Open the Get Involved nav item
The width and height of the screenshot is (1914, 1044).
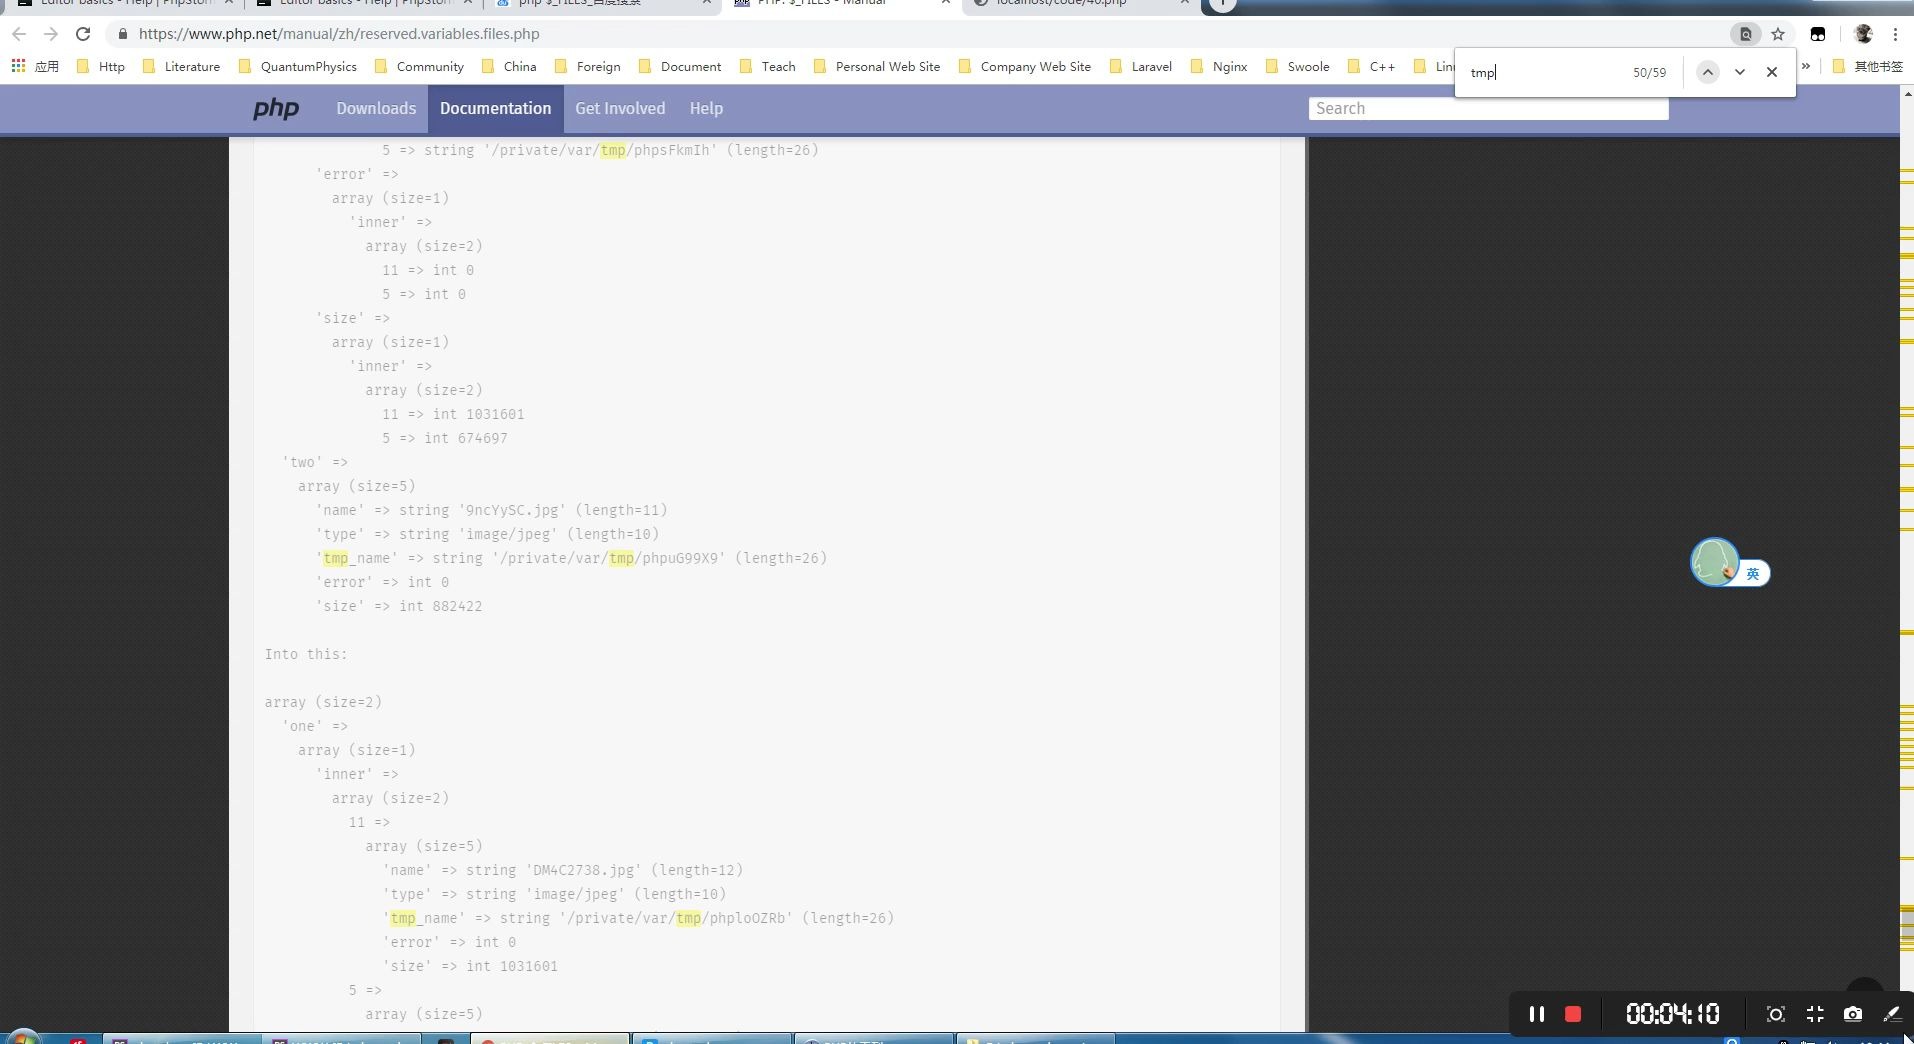coord(620,108)
